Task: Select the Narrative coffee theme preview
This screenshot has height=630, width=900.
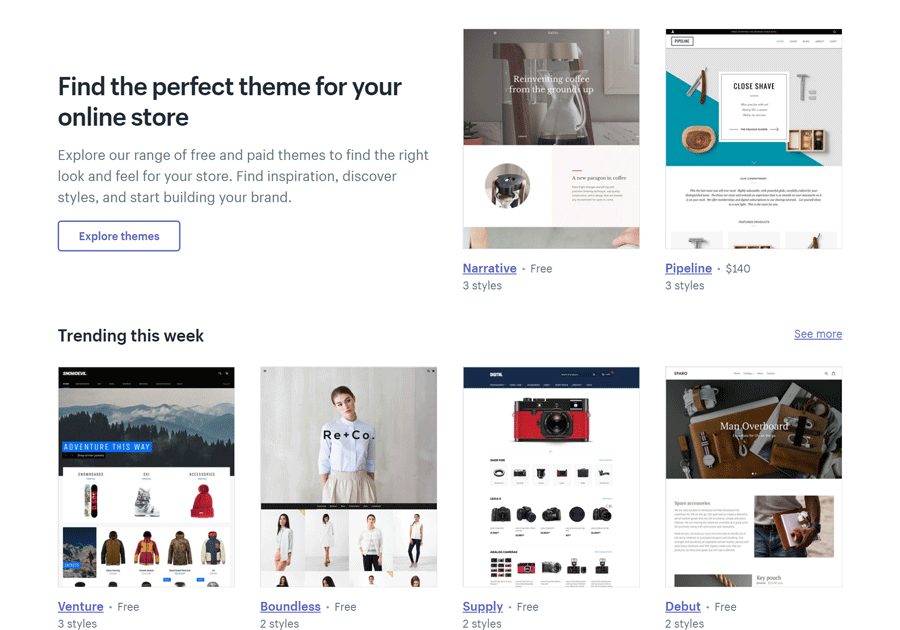Action: point(551,139)
